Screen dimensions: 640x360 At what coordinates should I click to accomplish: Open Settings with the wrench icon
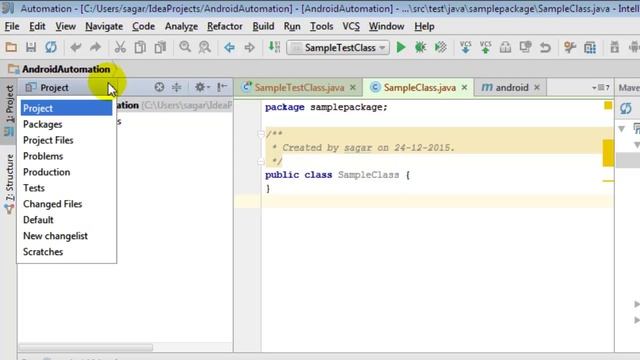point(570,47)
